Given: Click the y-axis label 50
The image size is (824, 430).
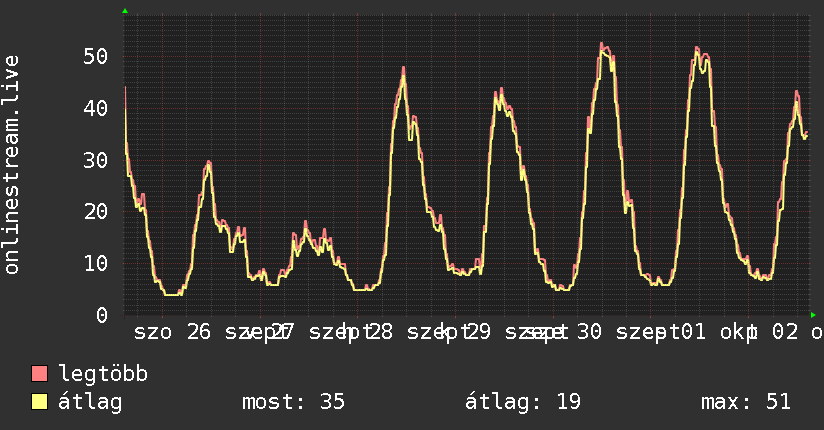Looking at the screenshot, I should pyautogui.click(x=96, y=56).
